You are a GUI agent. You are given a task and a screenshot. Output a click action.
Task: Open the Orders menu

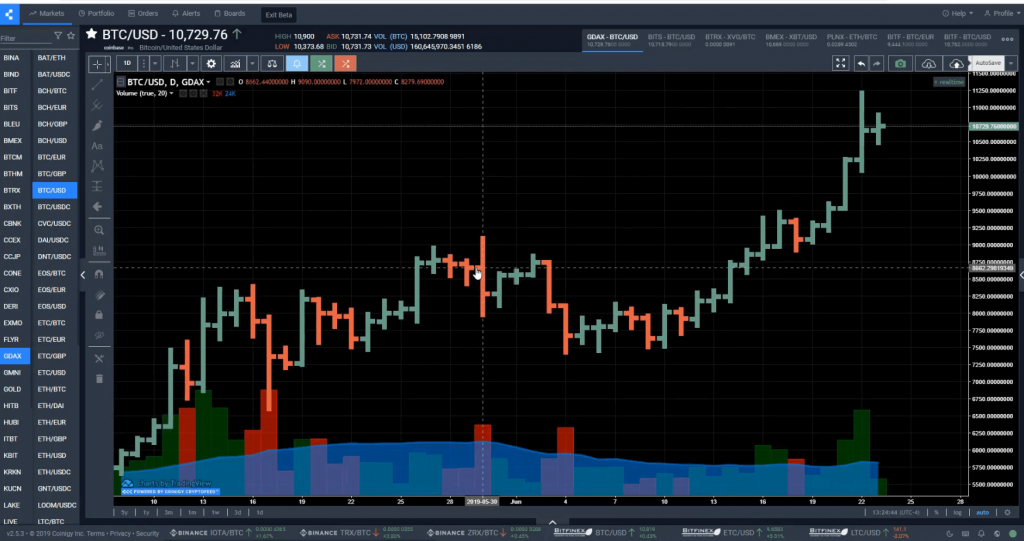coord(143,13)
